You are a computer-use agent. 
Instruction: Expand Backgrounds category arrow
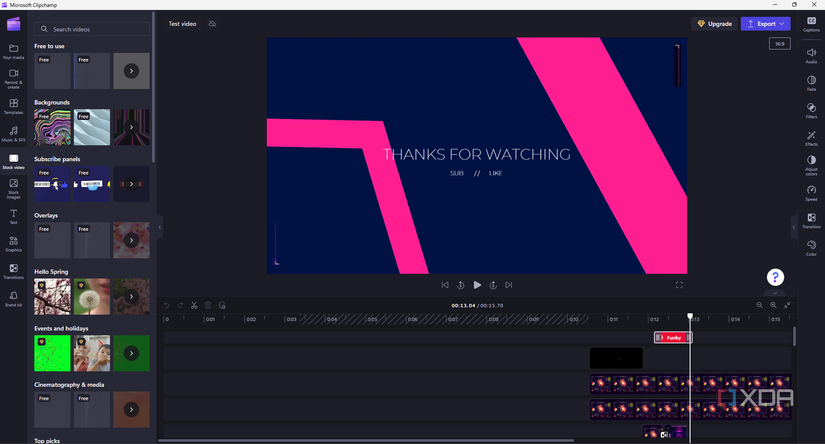132,127
